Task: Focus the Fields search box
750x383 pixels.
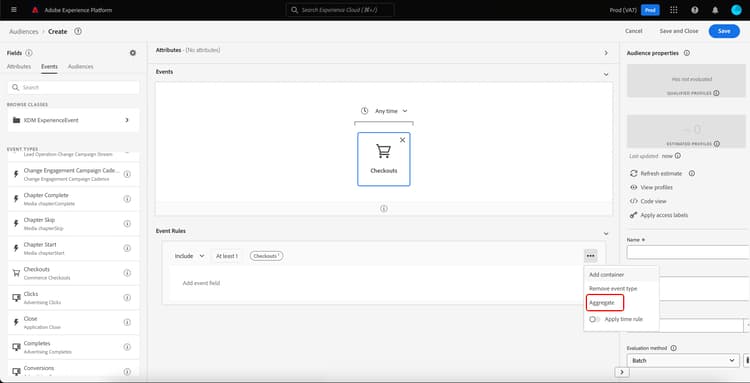Action: [x=74, y=88]
